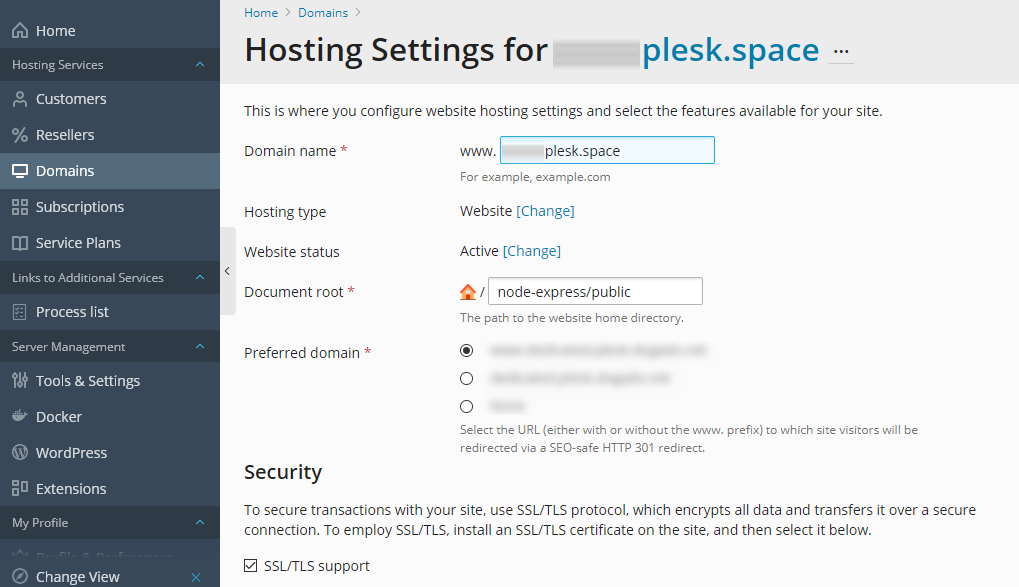Collapse the Hosting Services section

click(200, 64)
